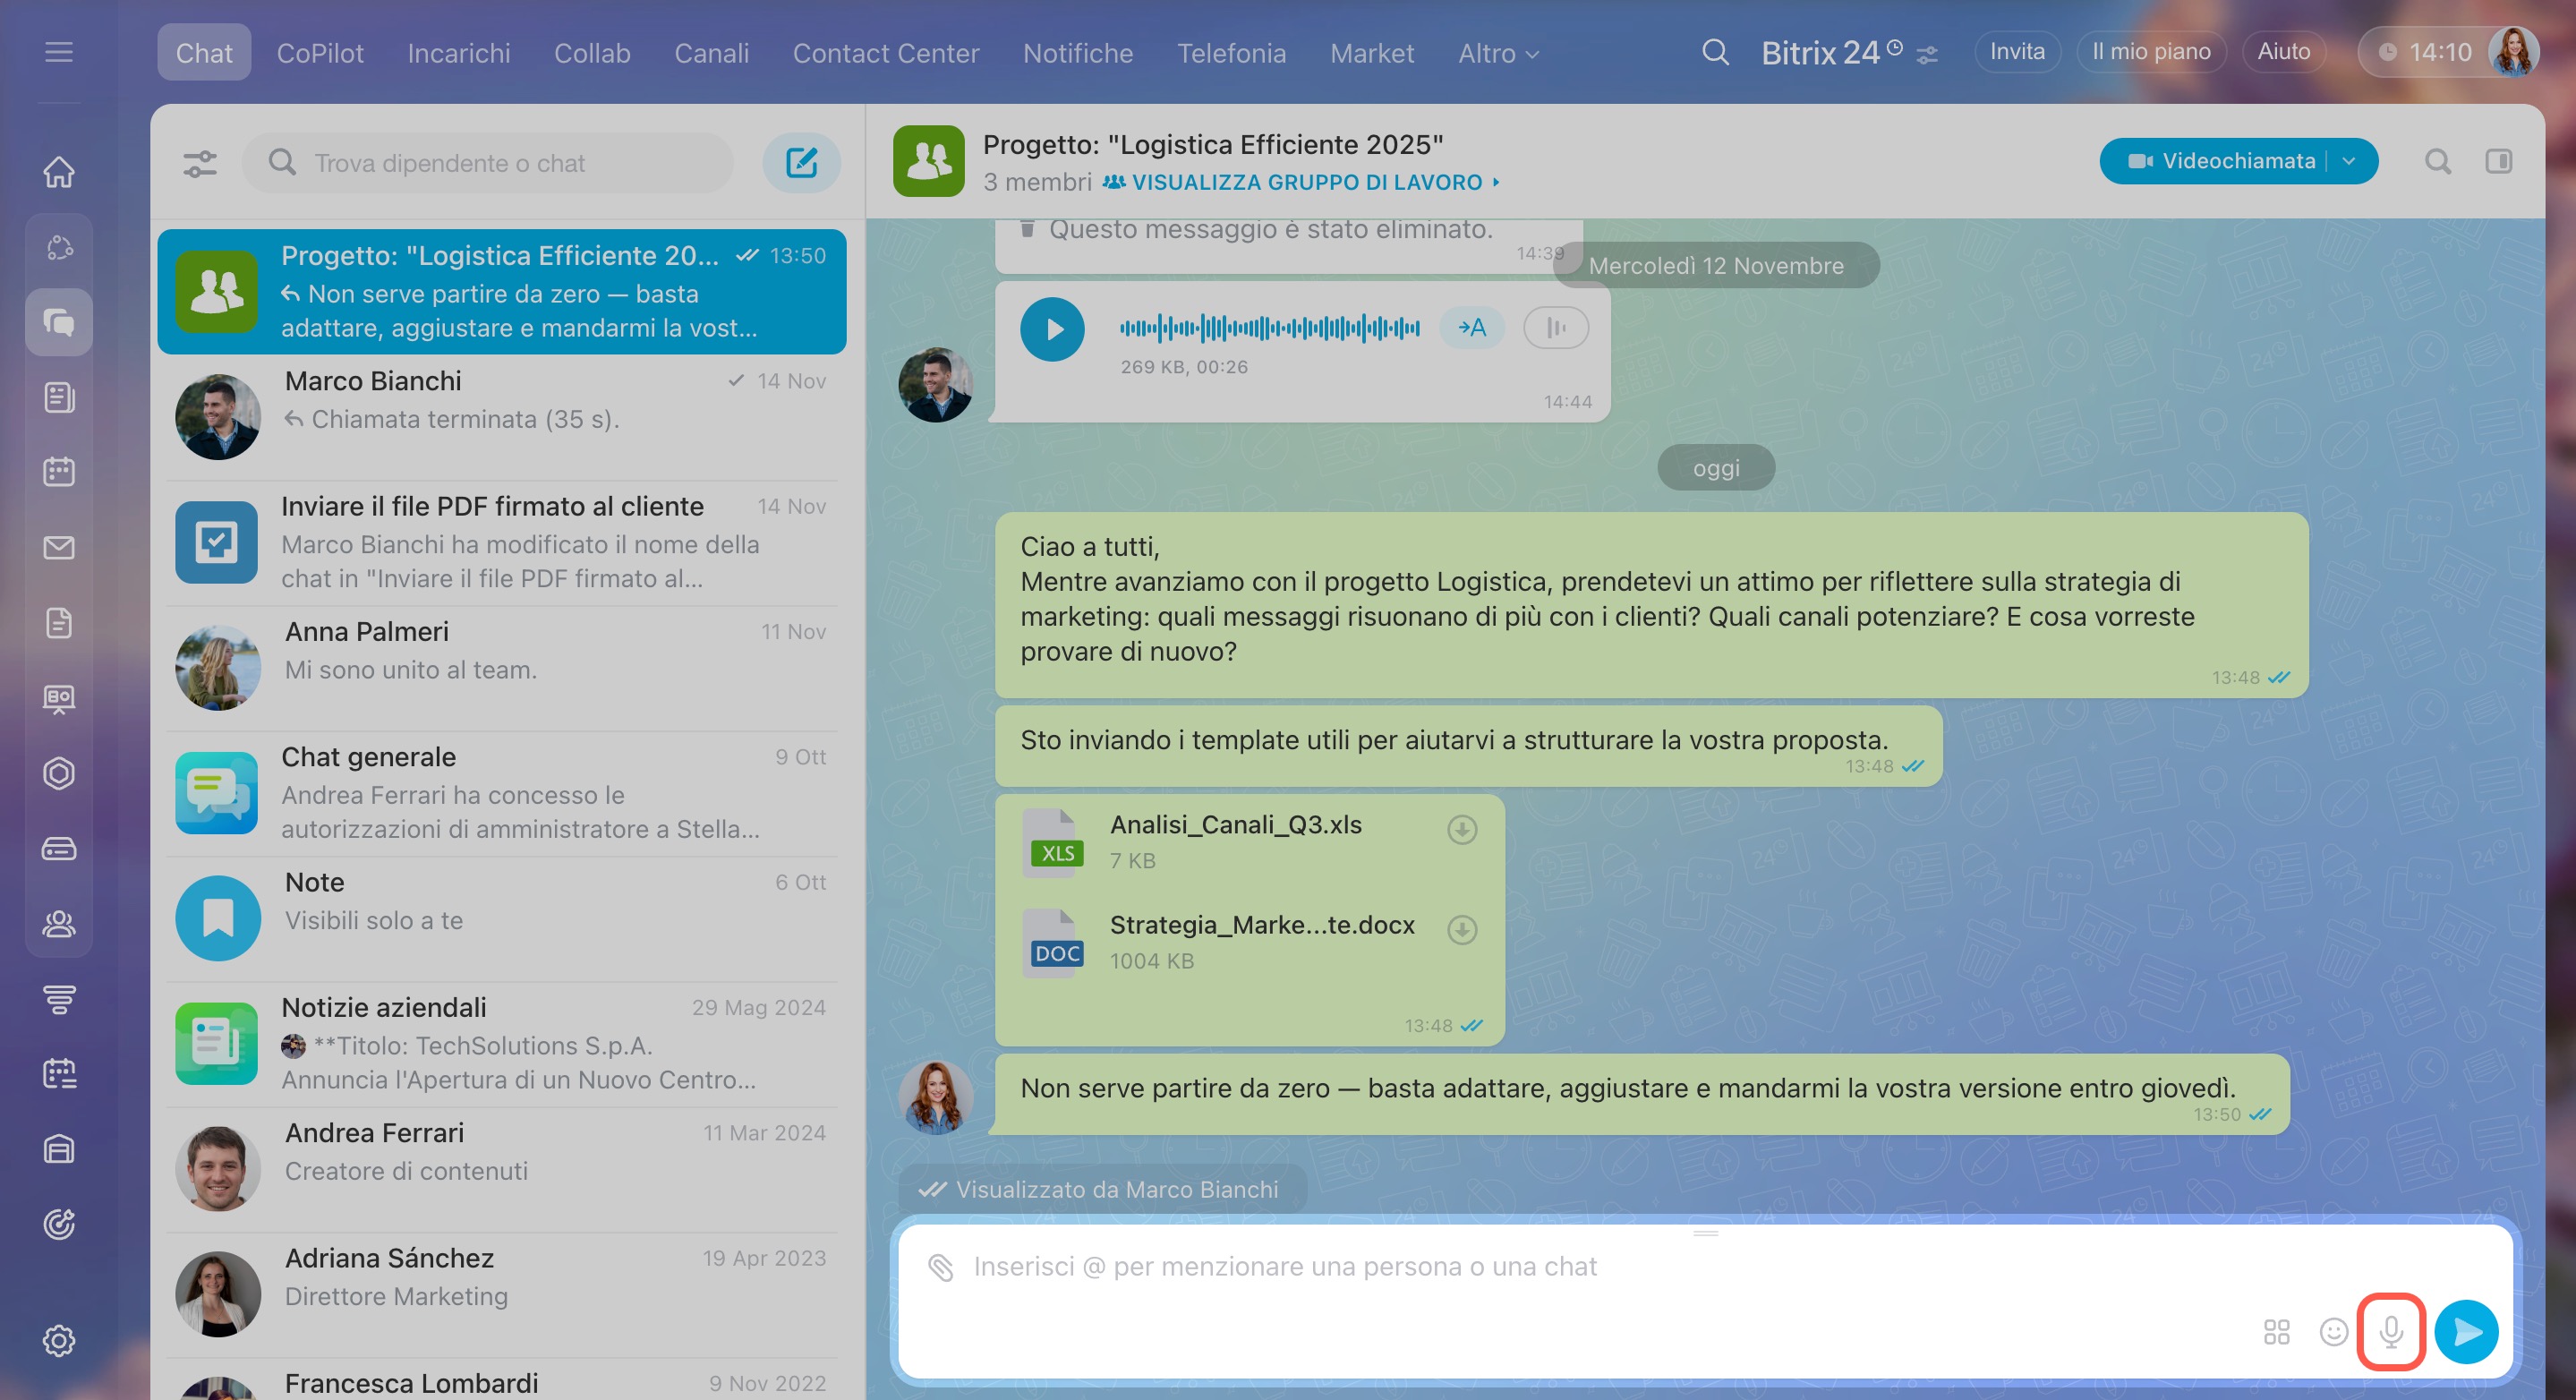Viewport: 2576px width, 1400px height.
Task: Switch to the CoPilot tab
Action: [x=320, y=53]
